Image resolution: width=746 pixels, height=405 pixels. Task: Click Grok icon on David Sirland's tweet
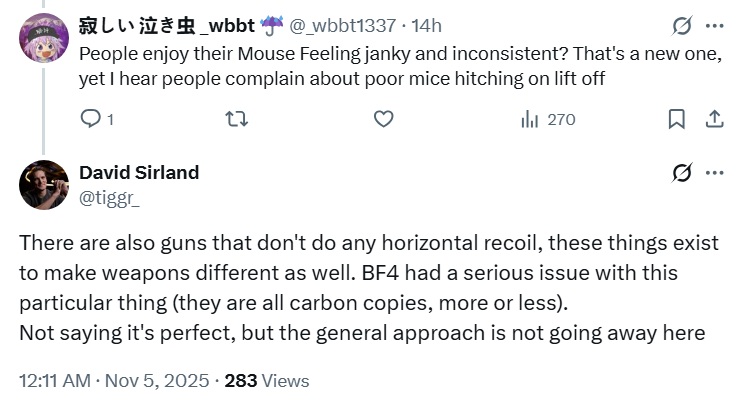click(x=682, y=173)
